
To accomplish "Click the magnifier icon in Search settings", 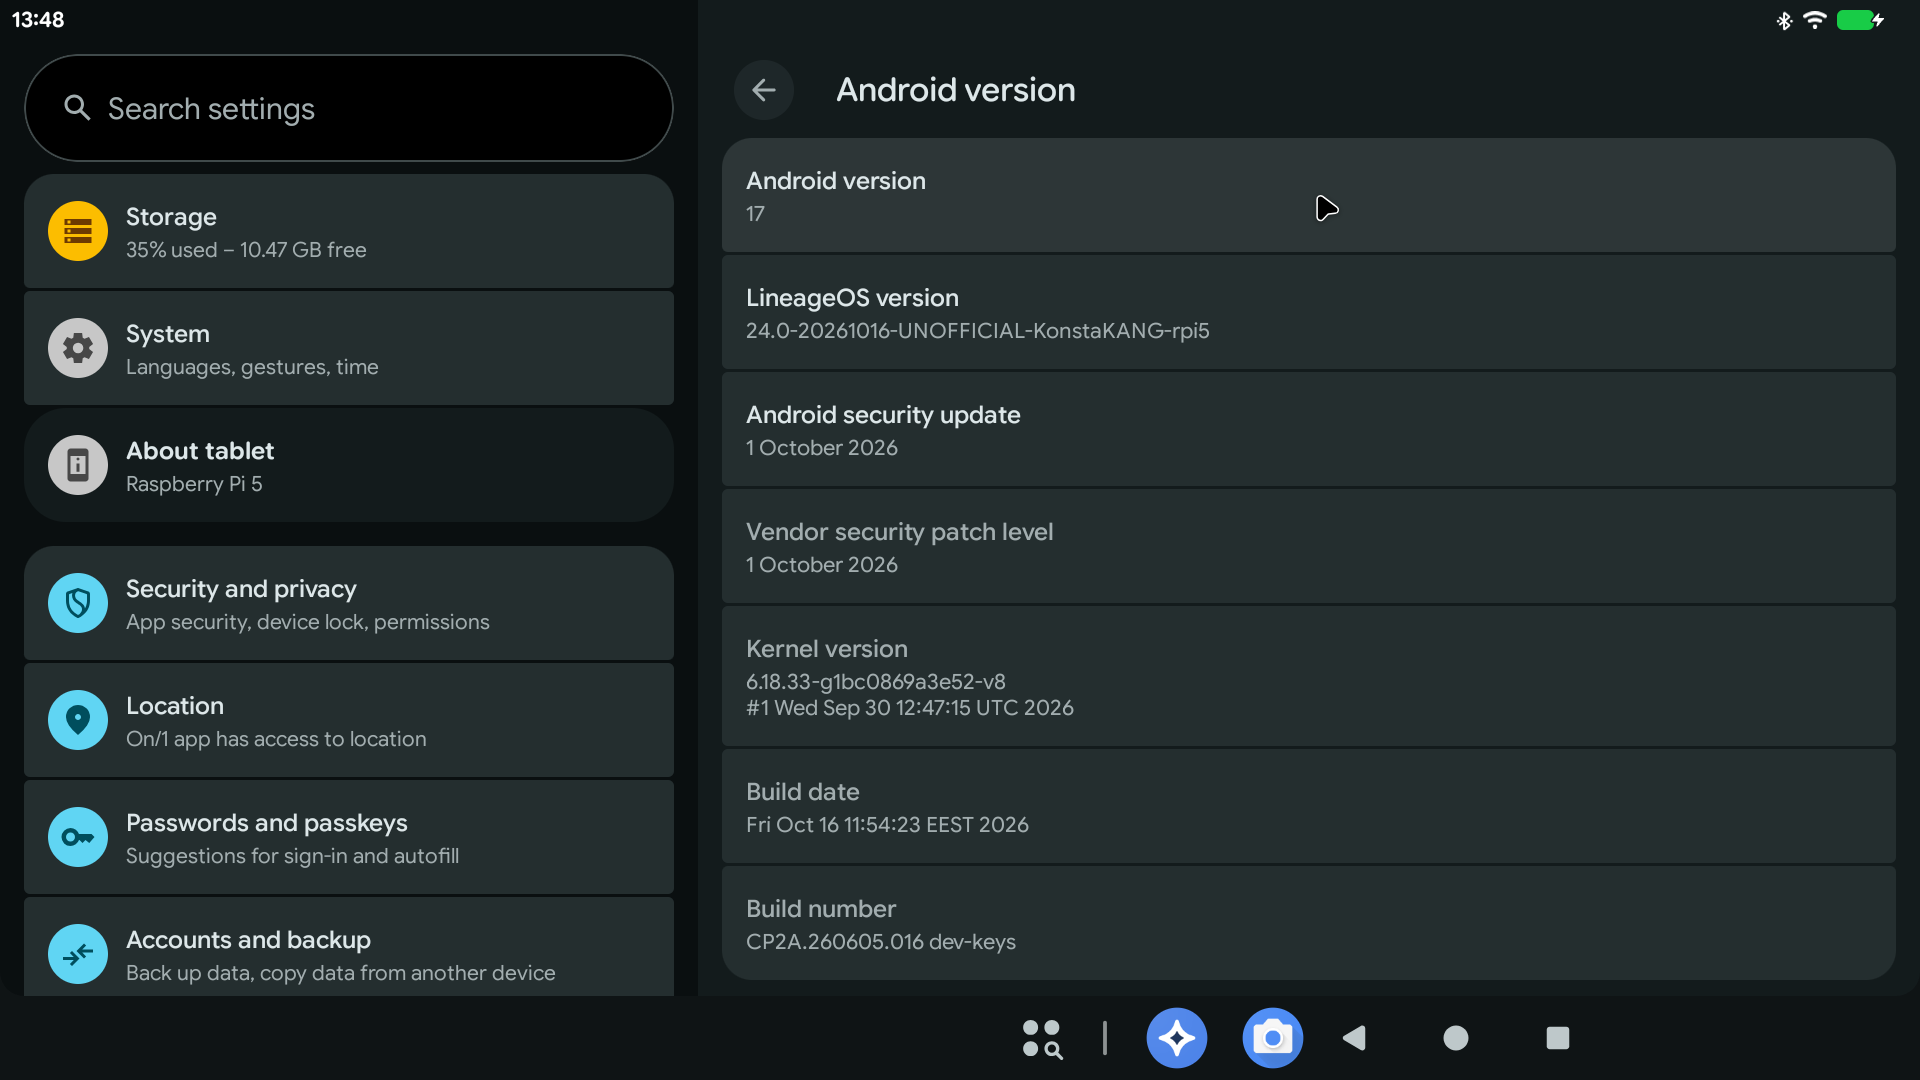I will (x=77, y=108).
